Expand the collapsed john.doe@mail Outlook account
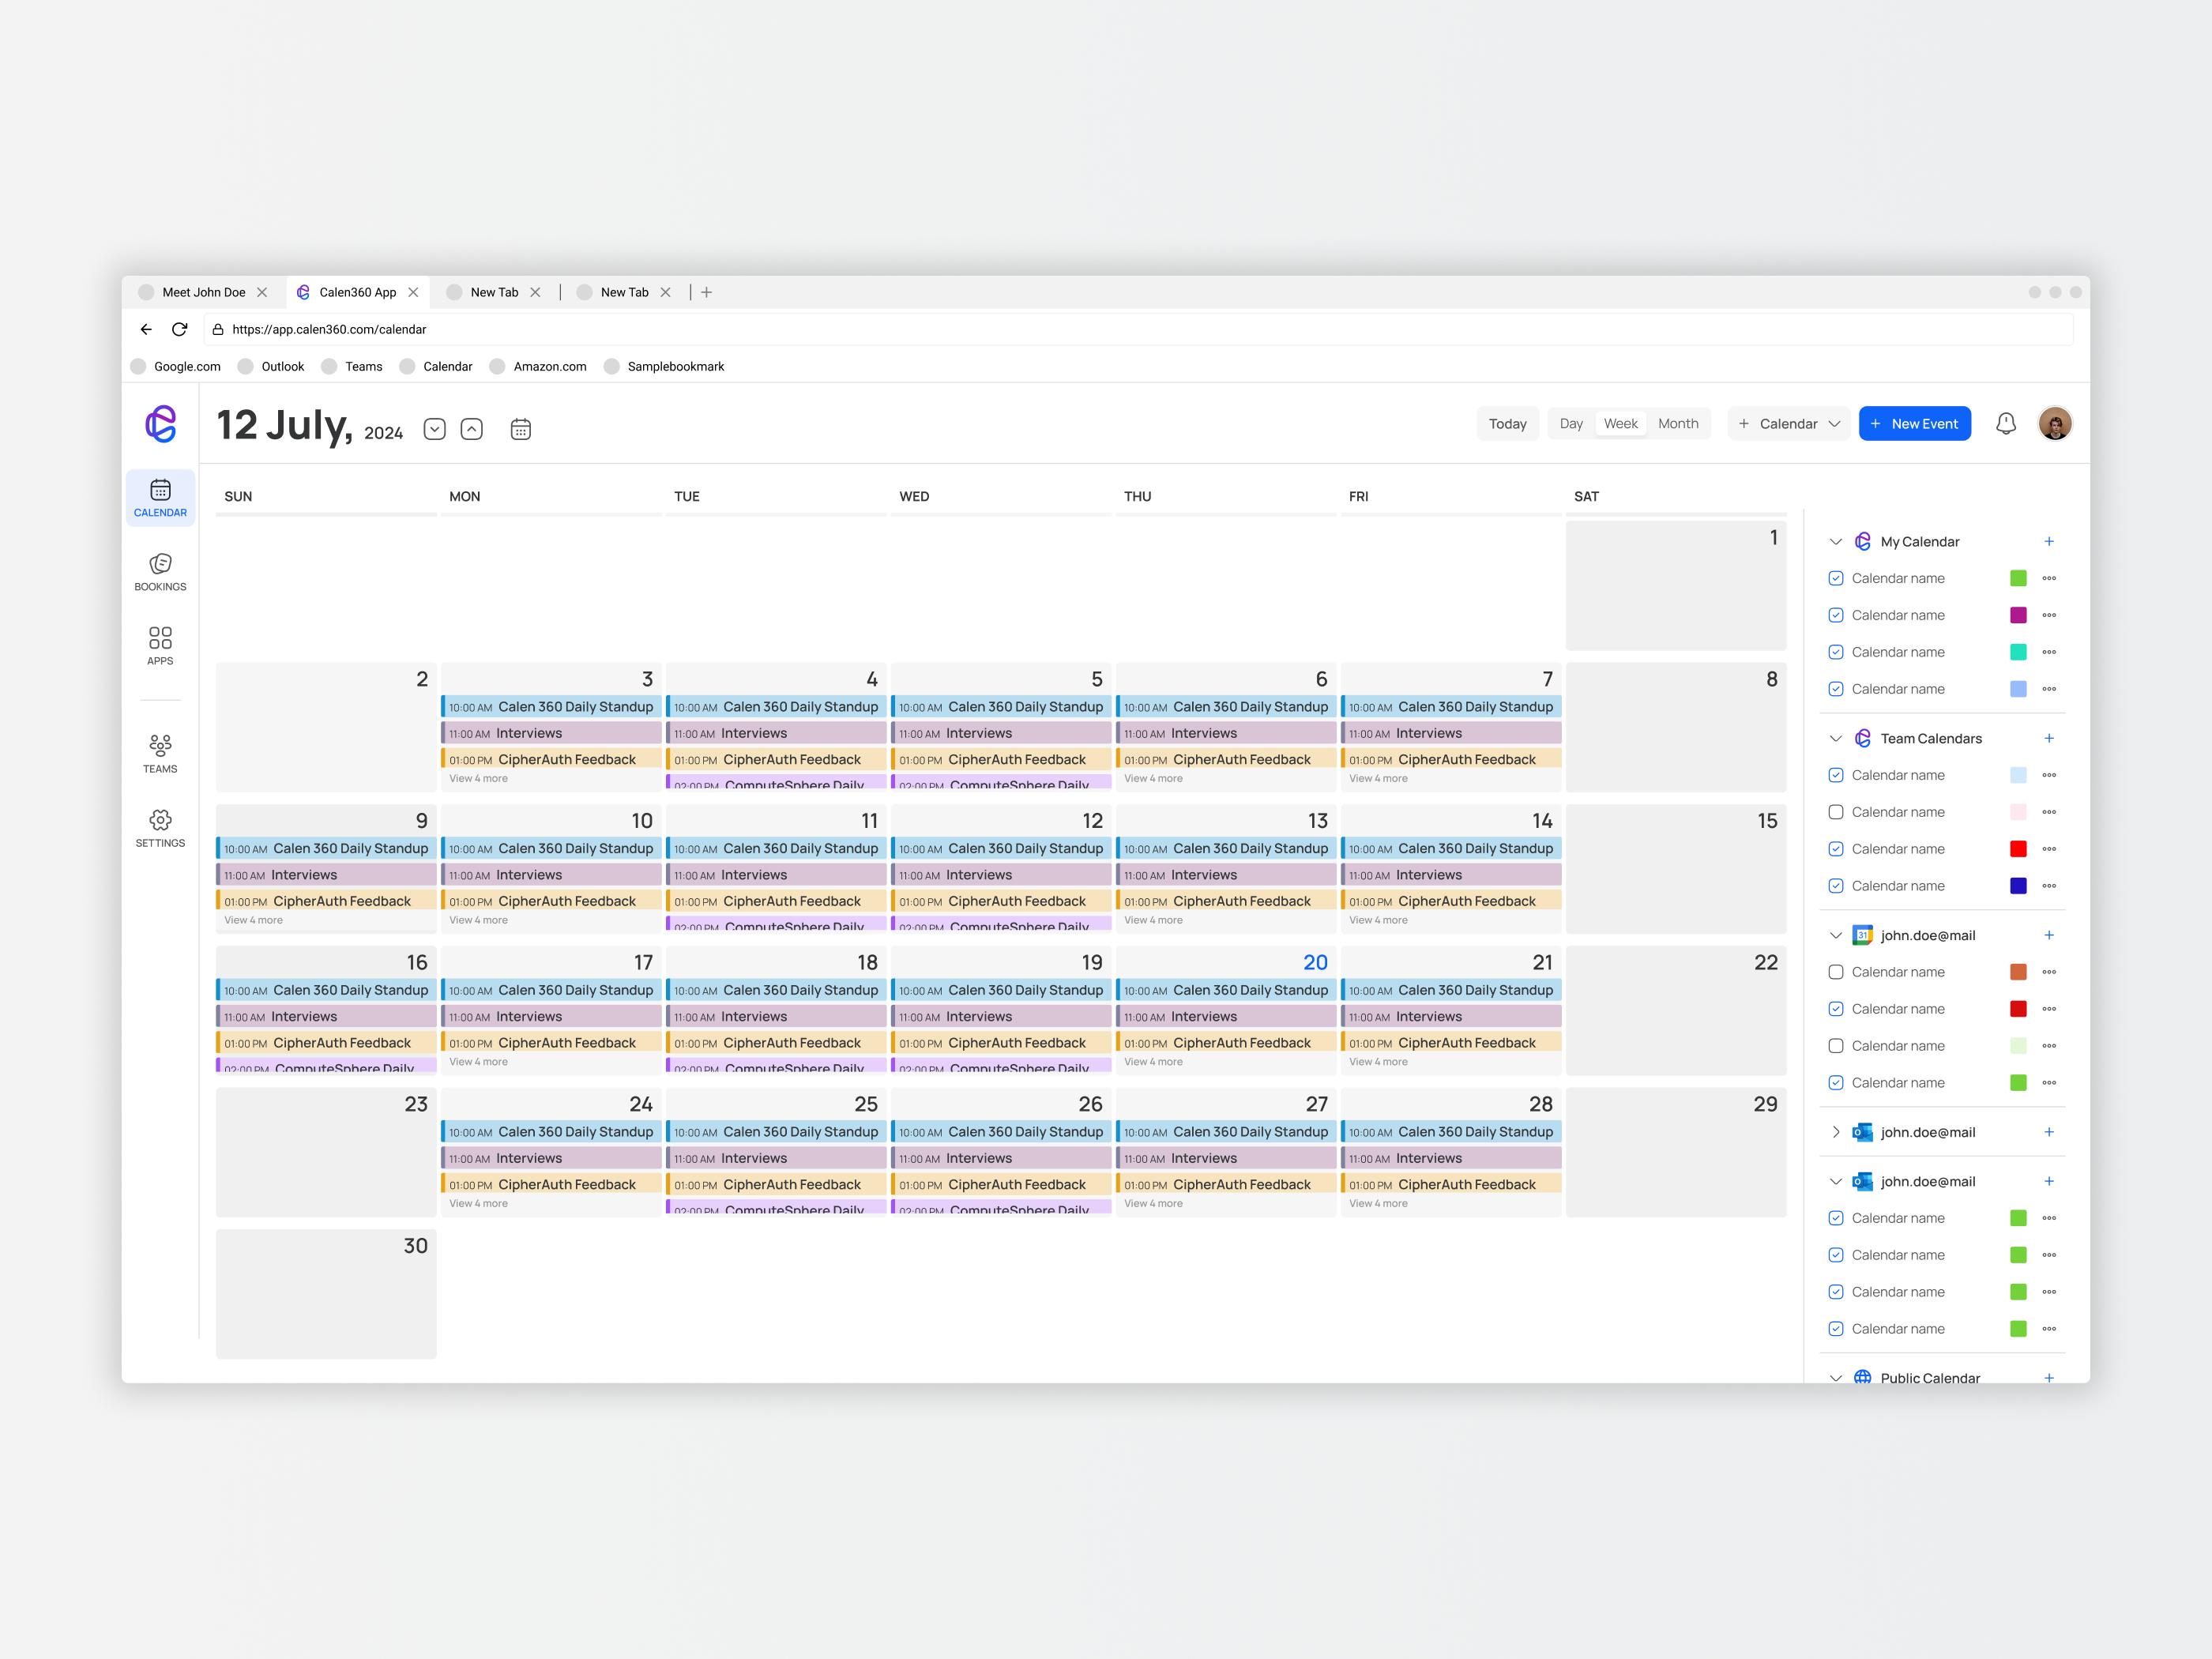The image size is (2212, 1659). point(1835,1132)
